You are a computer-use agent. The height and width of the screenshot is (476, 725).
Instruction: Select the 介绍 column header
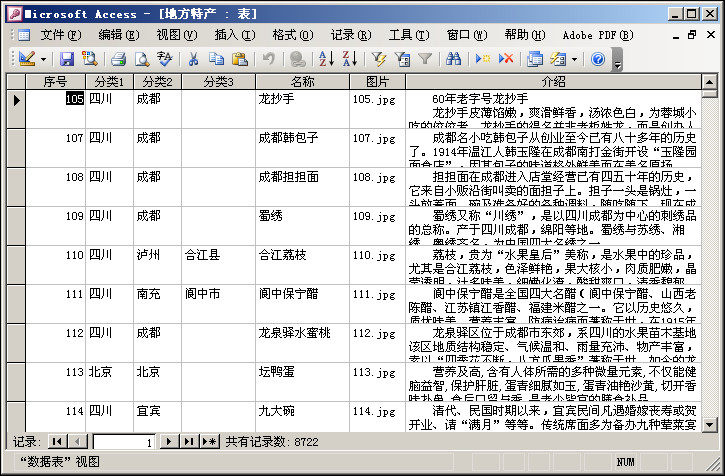click(x=553, y=82)
